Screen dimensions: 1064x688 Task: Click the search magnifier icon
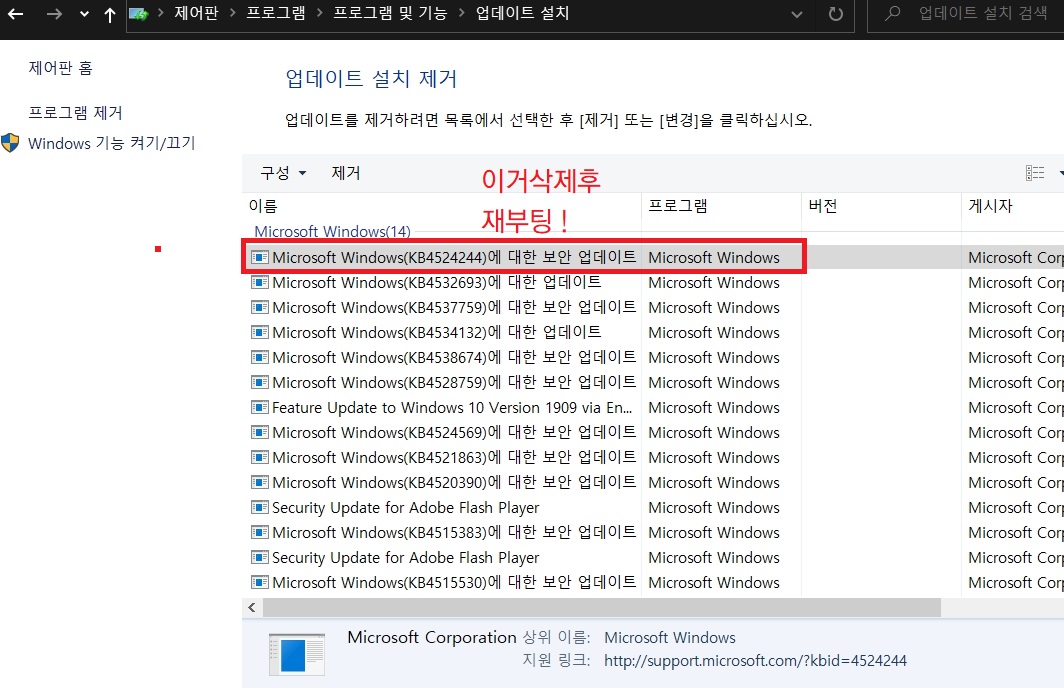(893, 13)
